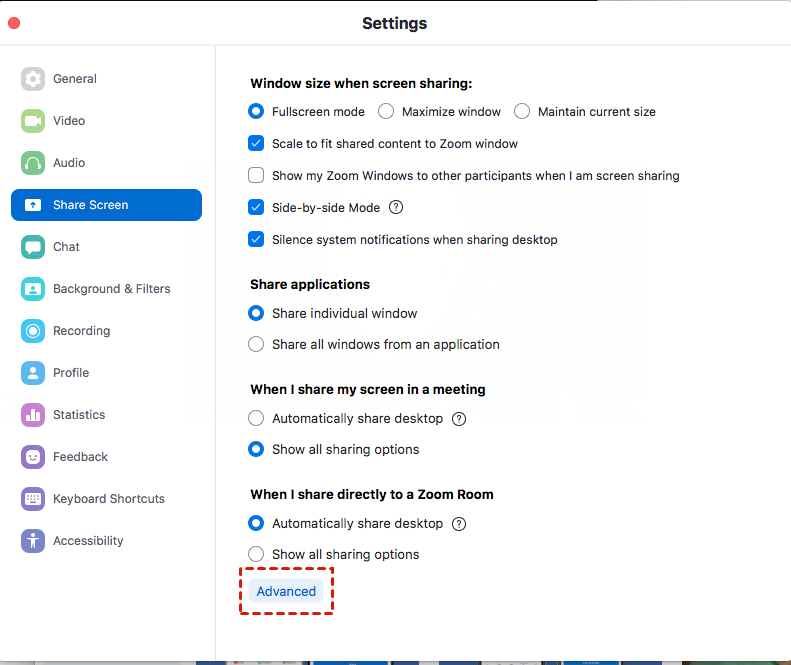Uncheck Silence system notifications when sharing

click(256, 240)
